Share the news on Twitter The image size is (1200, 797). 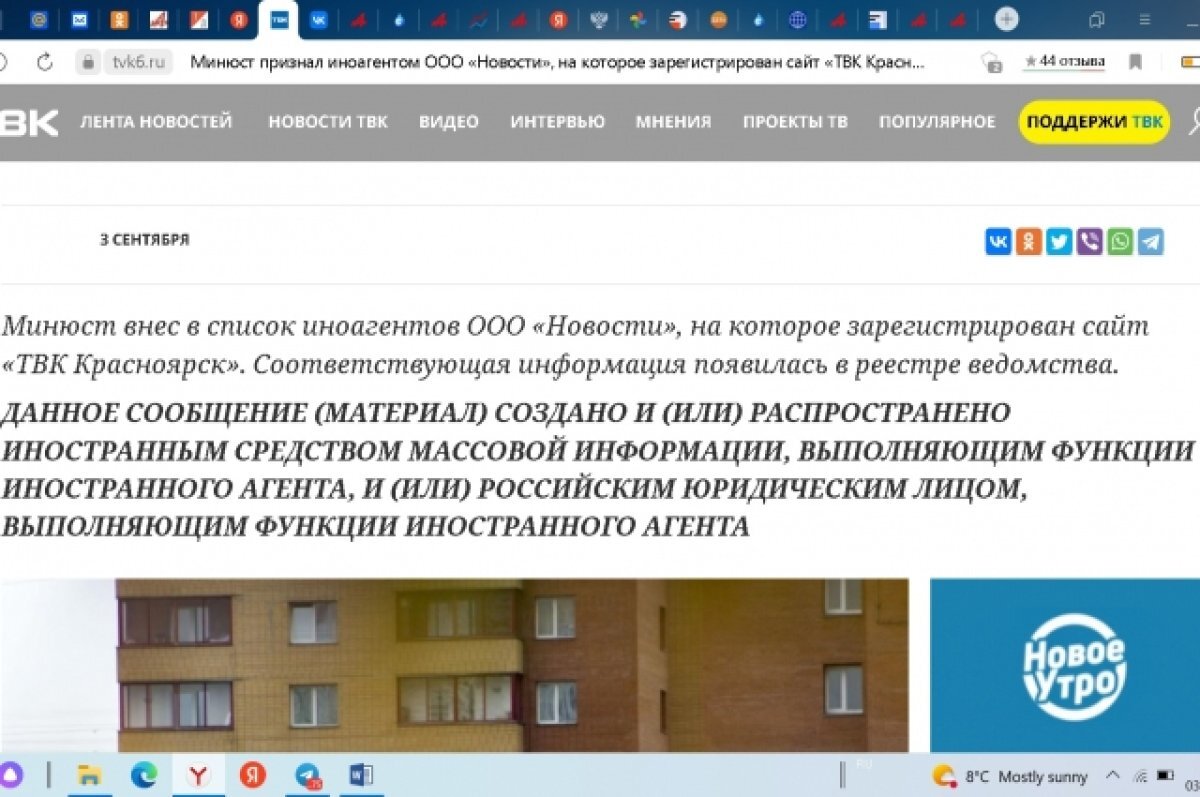click(1058, 240)
